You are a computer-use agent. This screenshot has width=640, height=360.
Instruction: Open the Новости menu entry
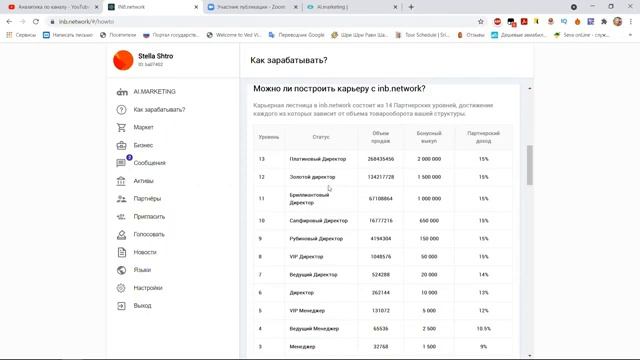click(144, 252)
